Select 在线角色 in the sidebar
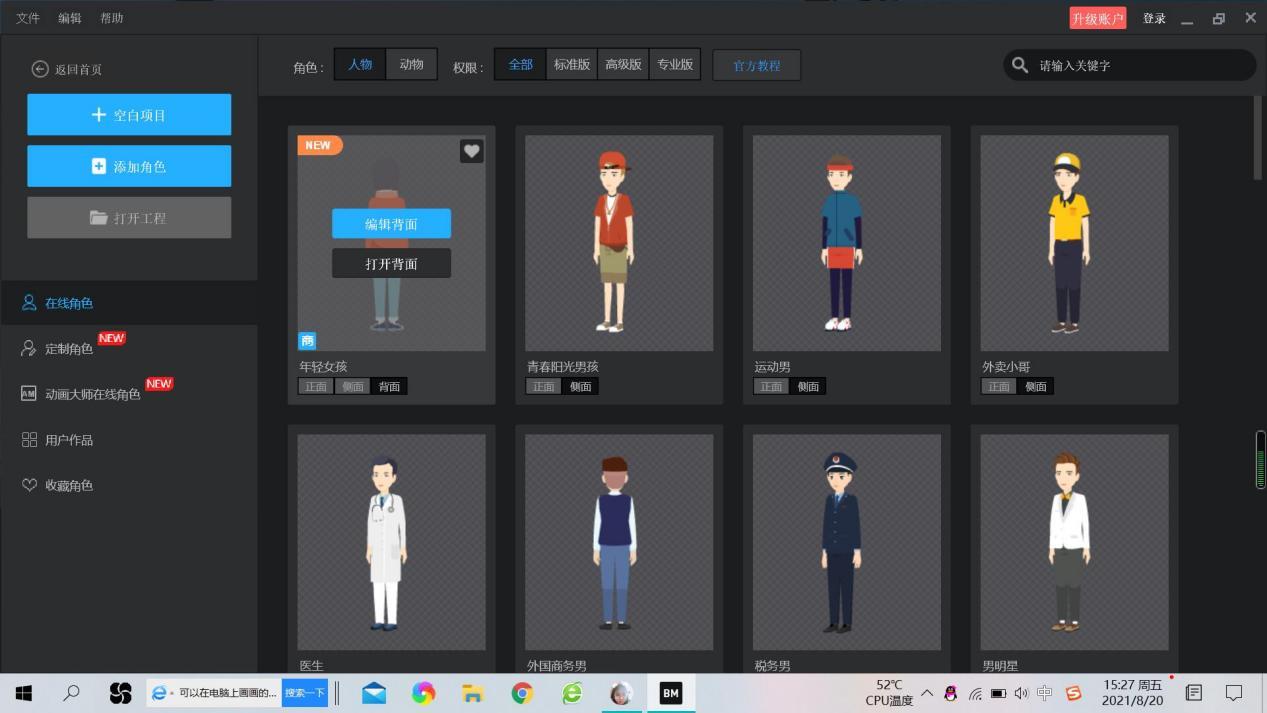1267x713 pixels. 129,303
